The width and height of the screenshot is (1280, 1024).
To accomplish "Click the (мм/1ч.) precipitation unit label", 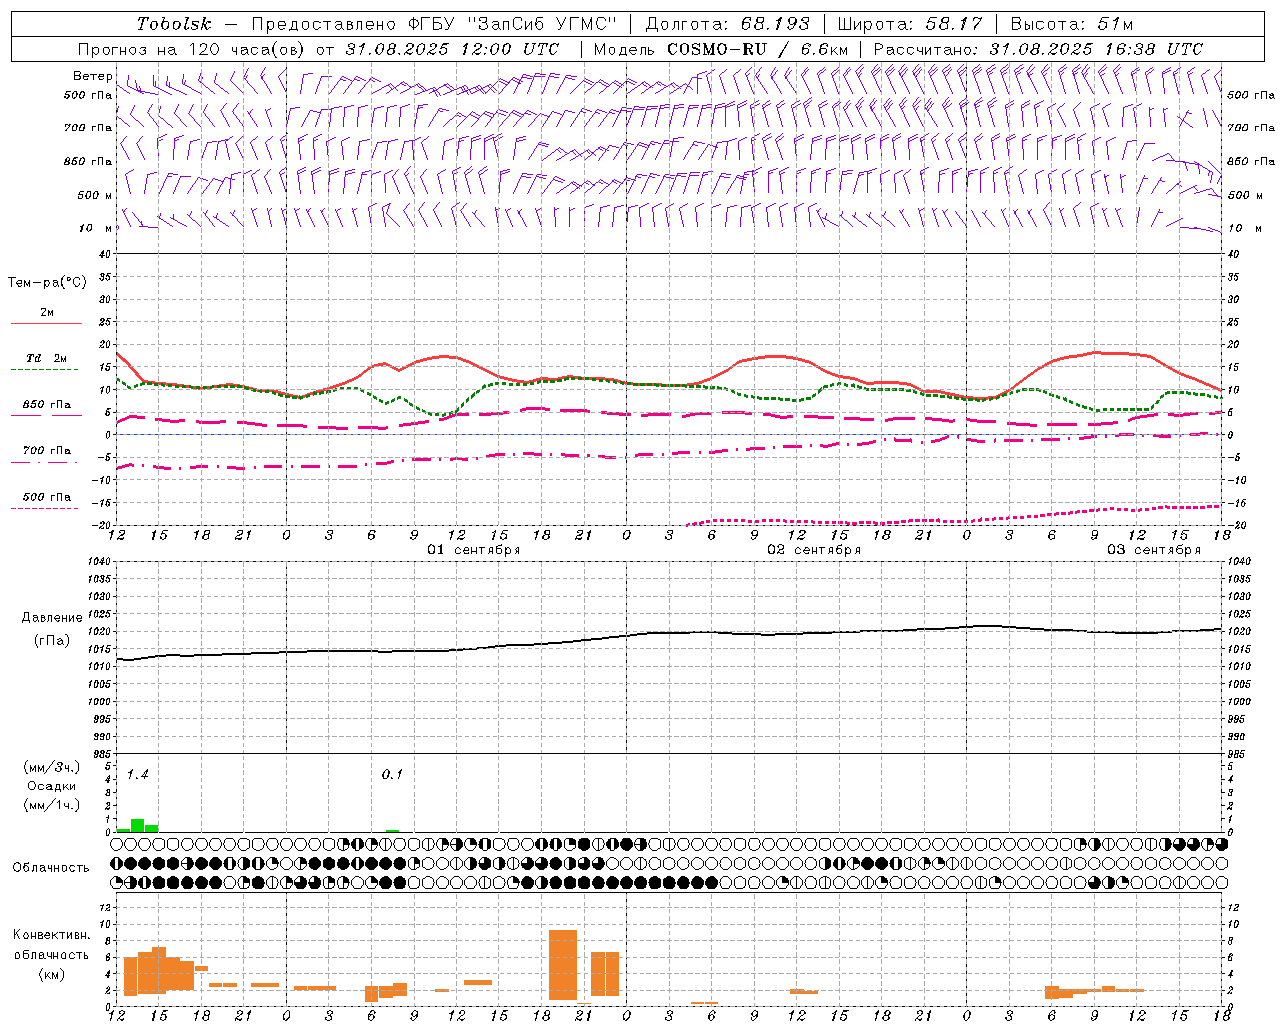I will [x=52, y=805].
